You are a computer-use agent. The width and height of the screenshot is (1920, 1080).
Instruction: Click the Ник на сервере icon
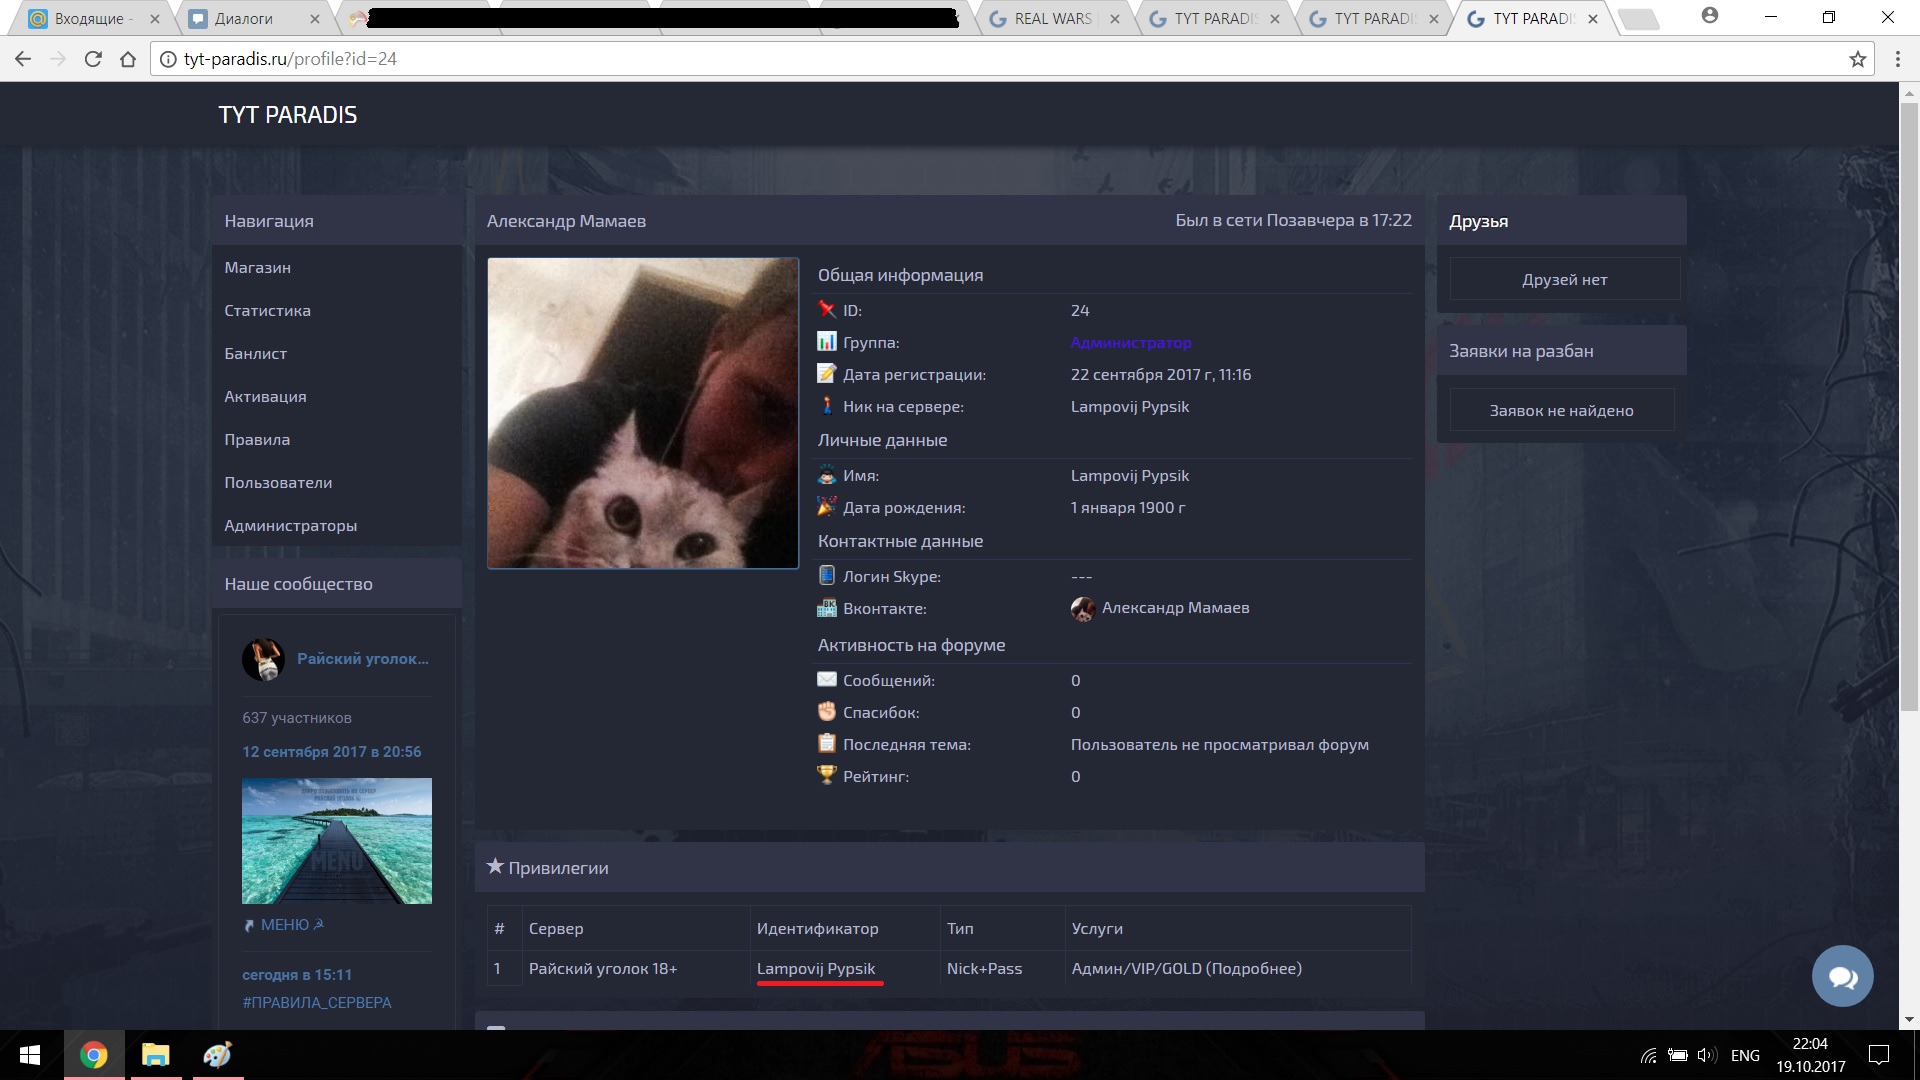tap(827, 406)
